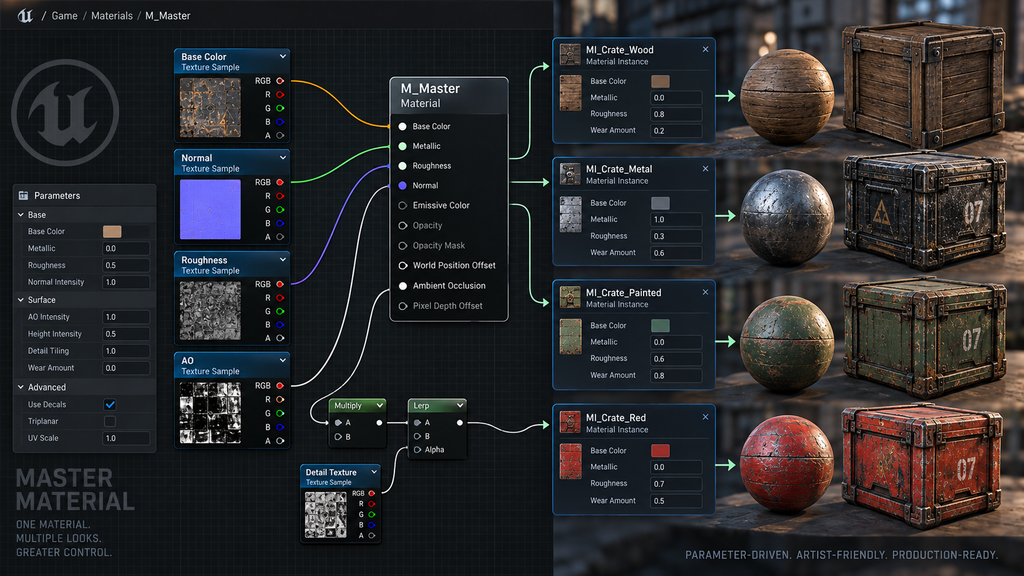Edit the Detail Tiling value field

pos(126,351)
